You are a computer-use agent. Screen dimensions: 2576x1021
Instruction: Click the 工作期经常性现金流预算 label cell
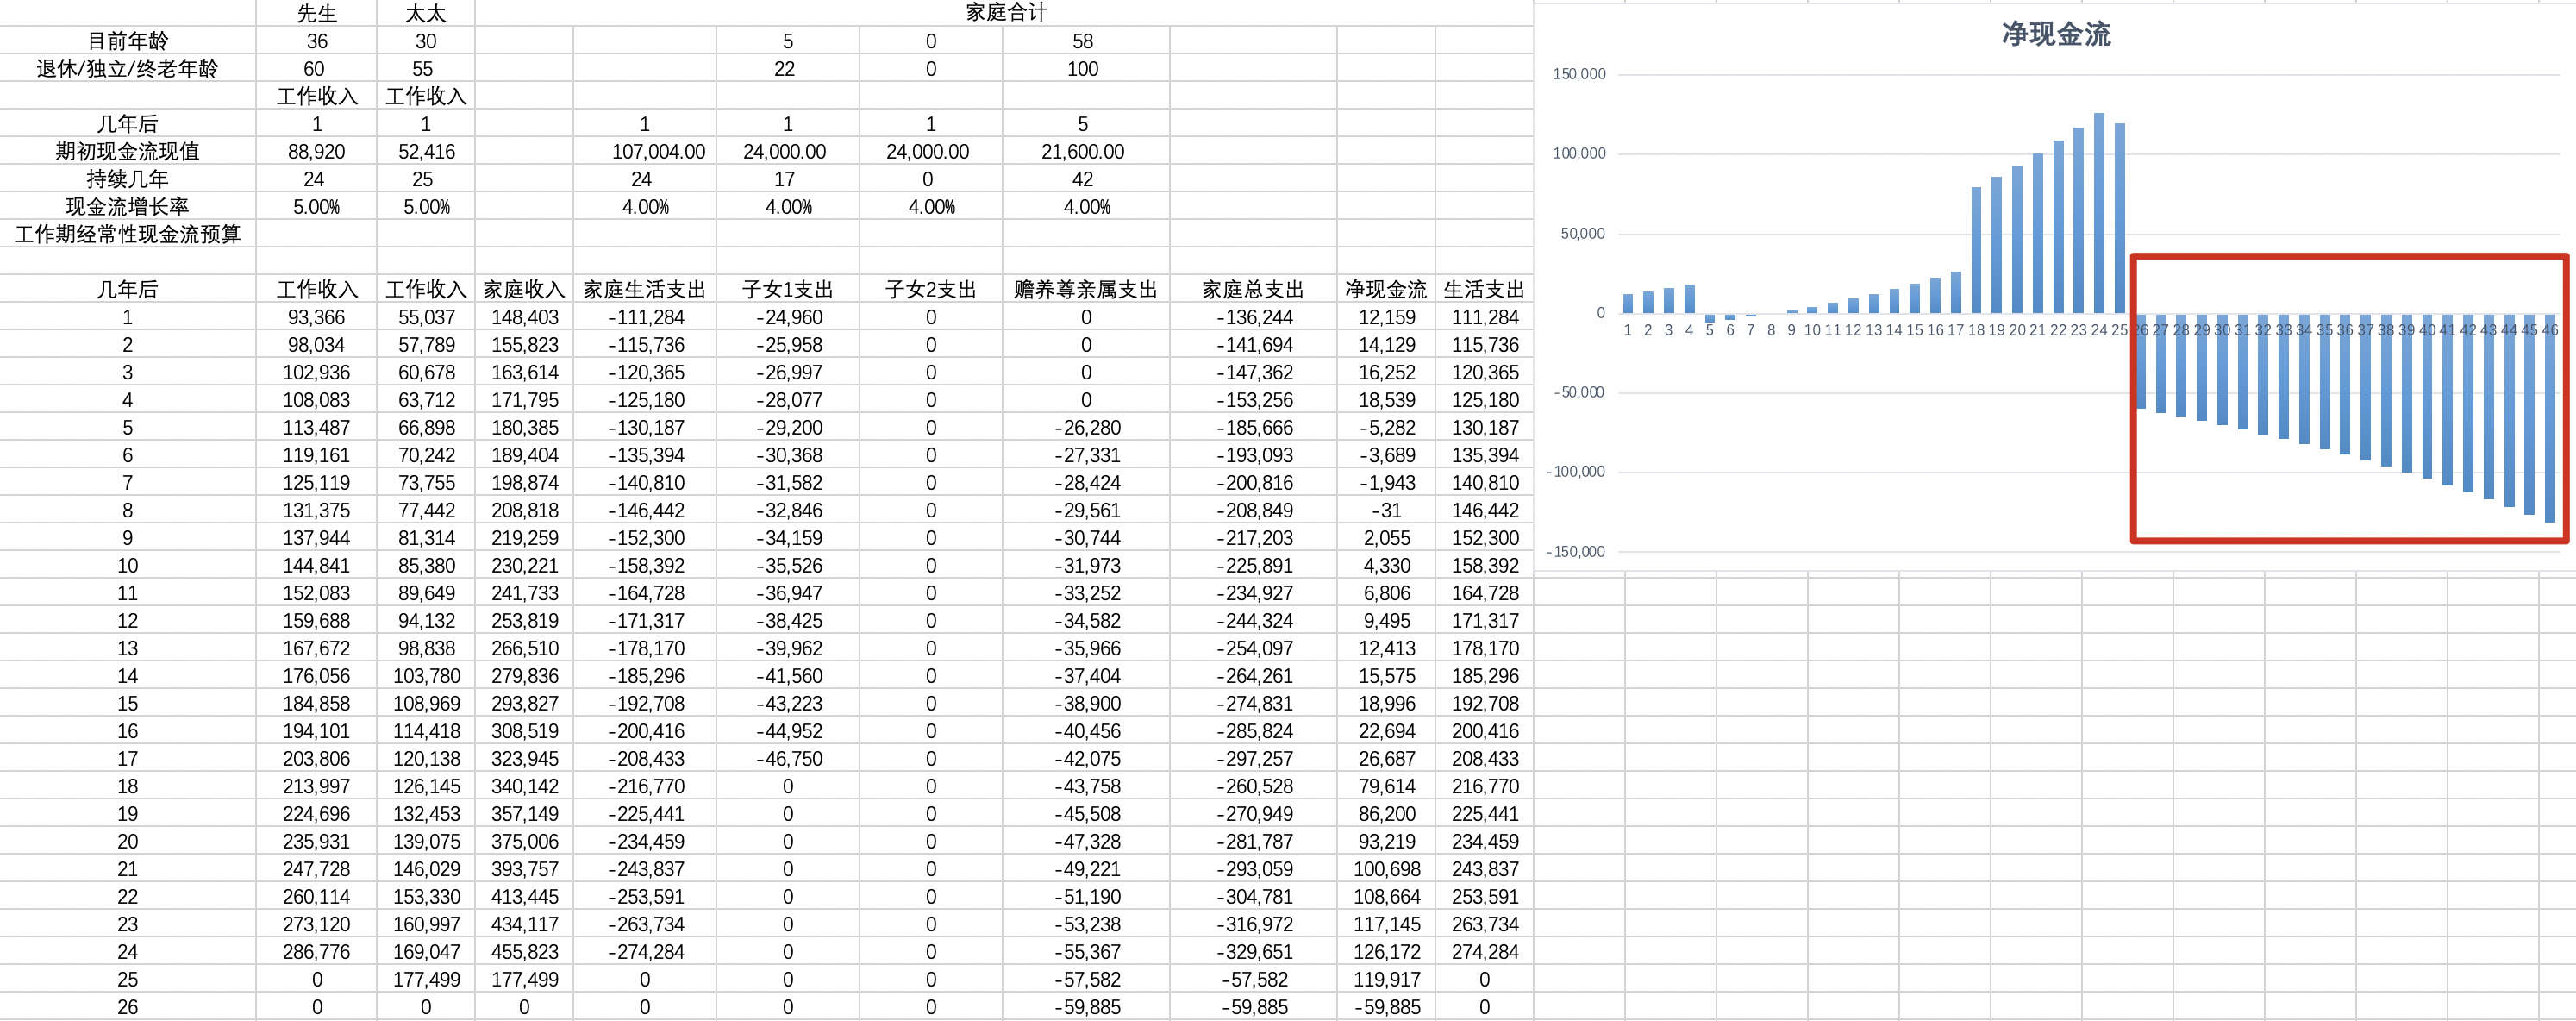(127, 235)
